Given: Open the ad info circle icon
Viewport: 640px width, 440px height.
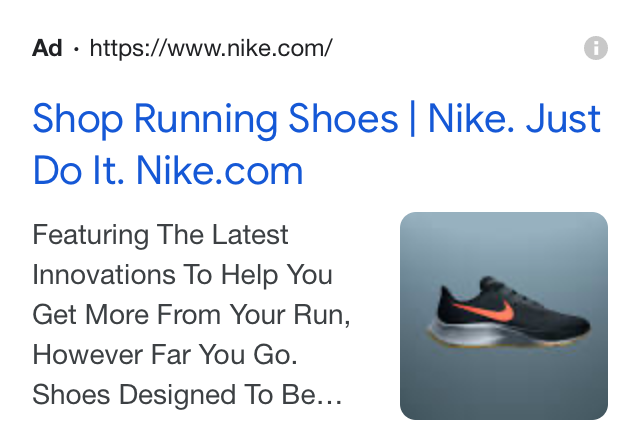Looking at the screenshot, I should coord(596,48).
